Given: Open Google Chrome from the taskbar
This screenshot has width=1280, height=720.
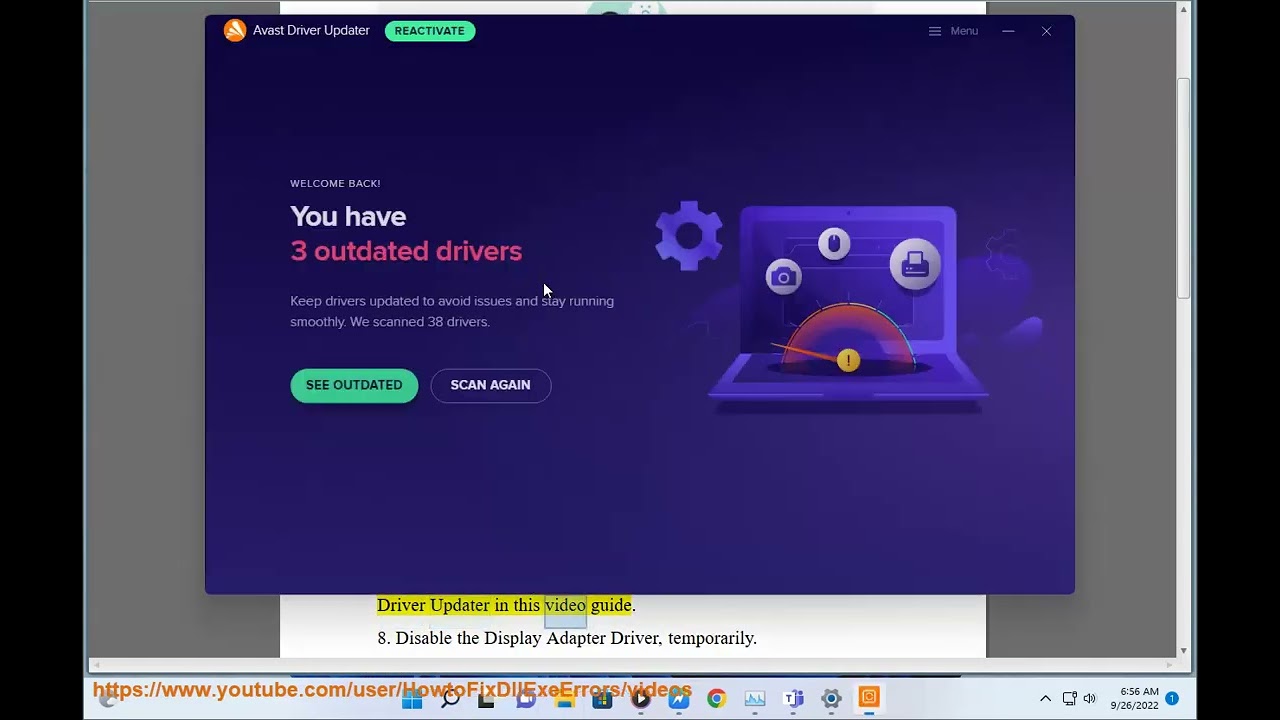Looking at the screenshot, I should coord(717,699).
